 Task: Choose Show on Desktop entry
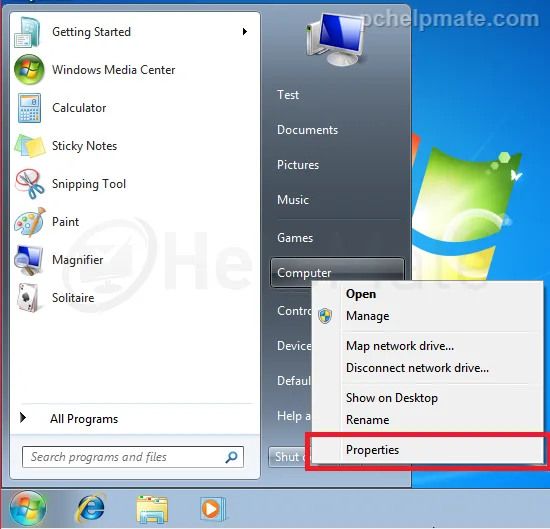(392, 398)
